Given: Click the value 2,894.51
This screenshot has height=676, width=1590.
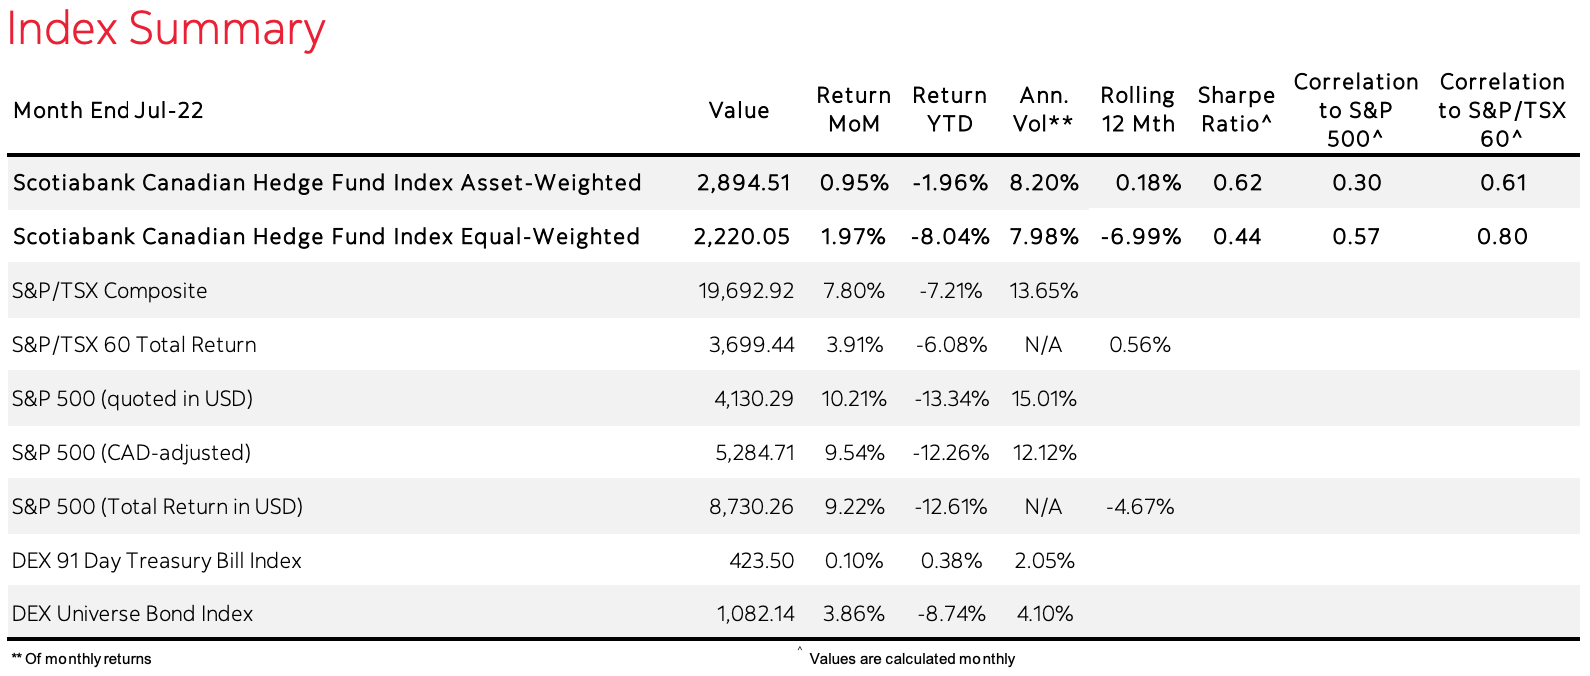Looking at the screenshot, I should pyautogui.click(x=743, y=183).
